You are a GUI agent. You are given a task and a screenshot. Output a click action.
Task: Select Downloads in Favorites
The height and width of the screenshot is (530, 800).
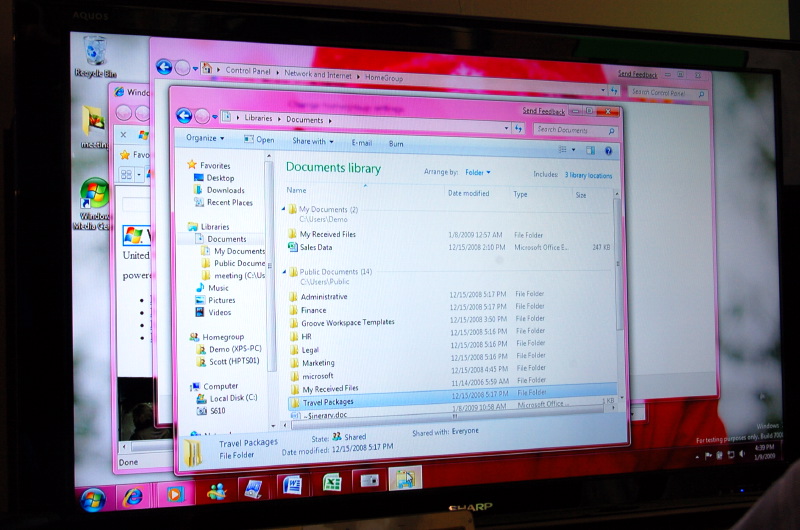click(225, 190)
